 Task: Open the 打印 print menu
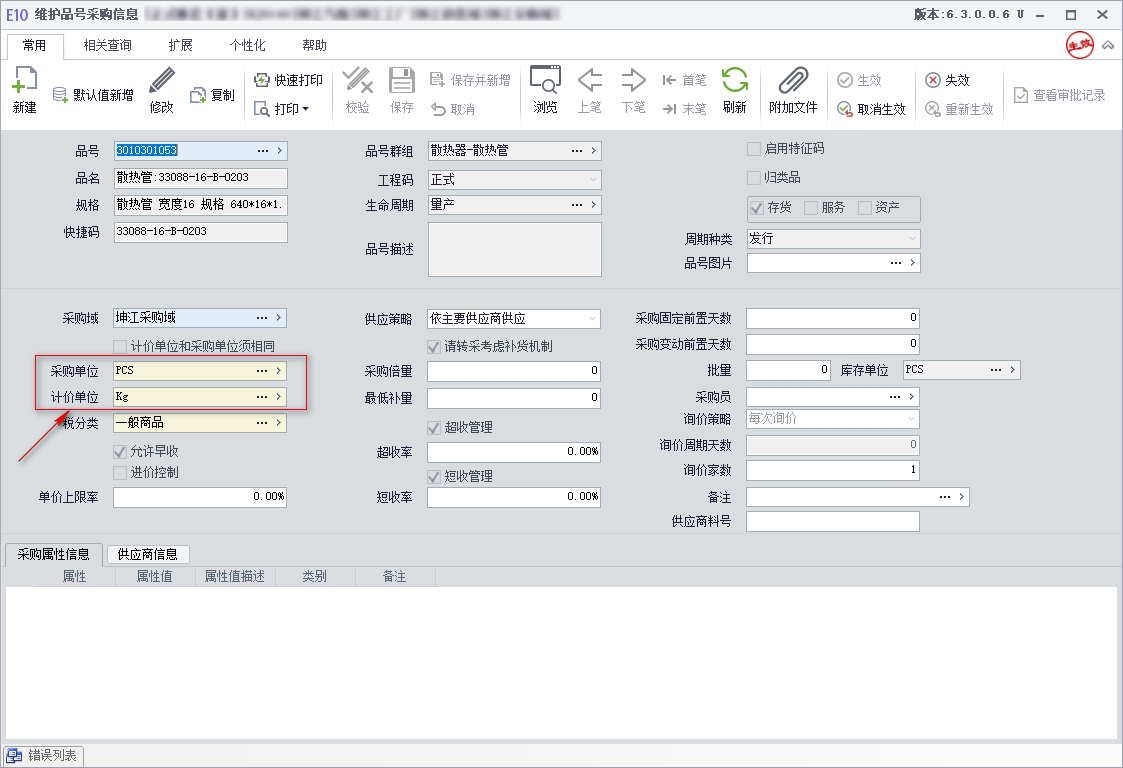281,109
